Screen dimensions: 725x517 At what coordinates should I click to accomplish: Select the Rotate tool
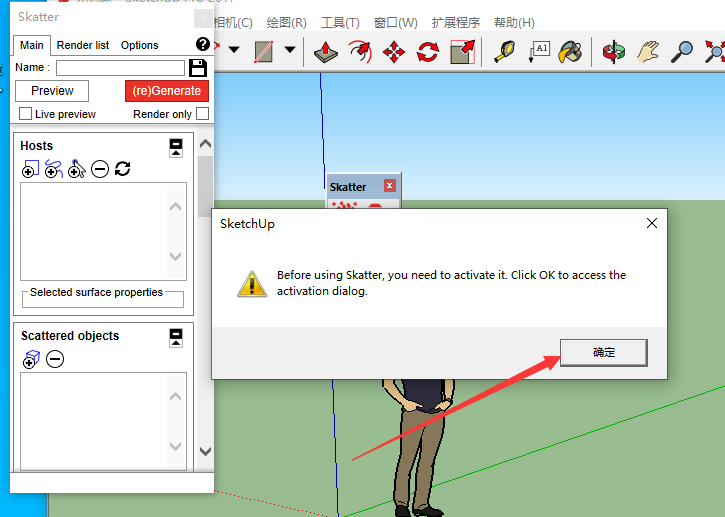[x=428, y=51]
